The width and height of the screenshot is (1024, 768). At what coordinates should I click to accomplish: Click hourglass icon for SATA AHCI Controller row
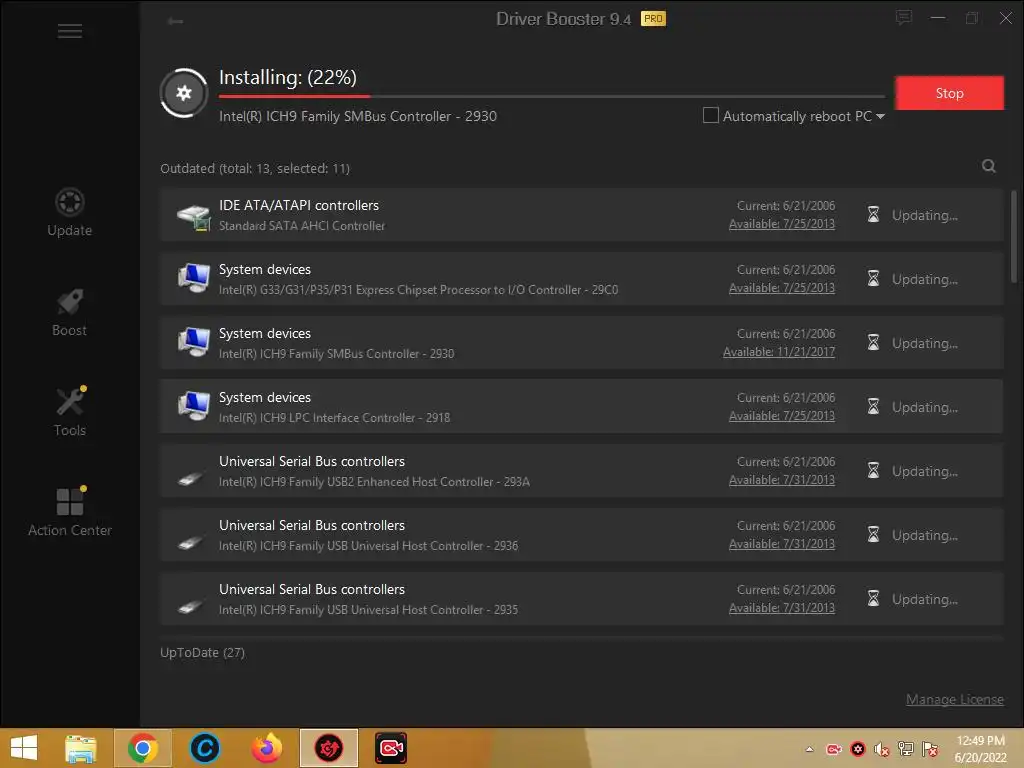873,214
